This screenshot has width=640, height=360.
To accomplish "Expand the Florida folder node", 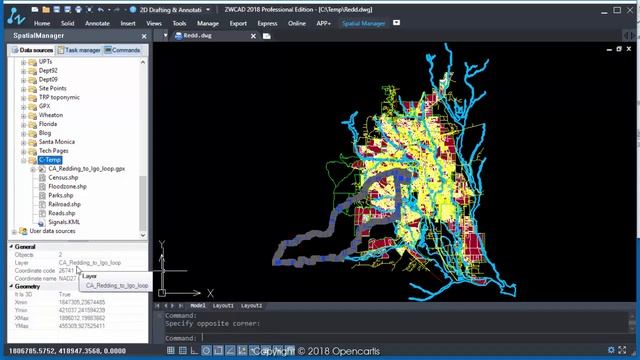I will pos(23,124).
